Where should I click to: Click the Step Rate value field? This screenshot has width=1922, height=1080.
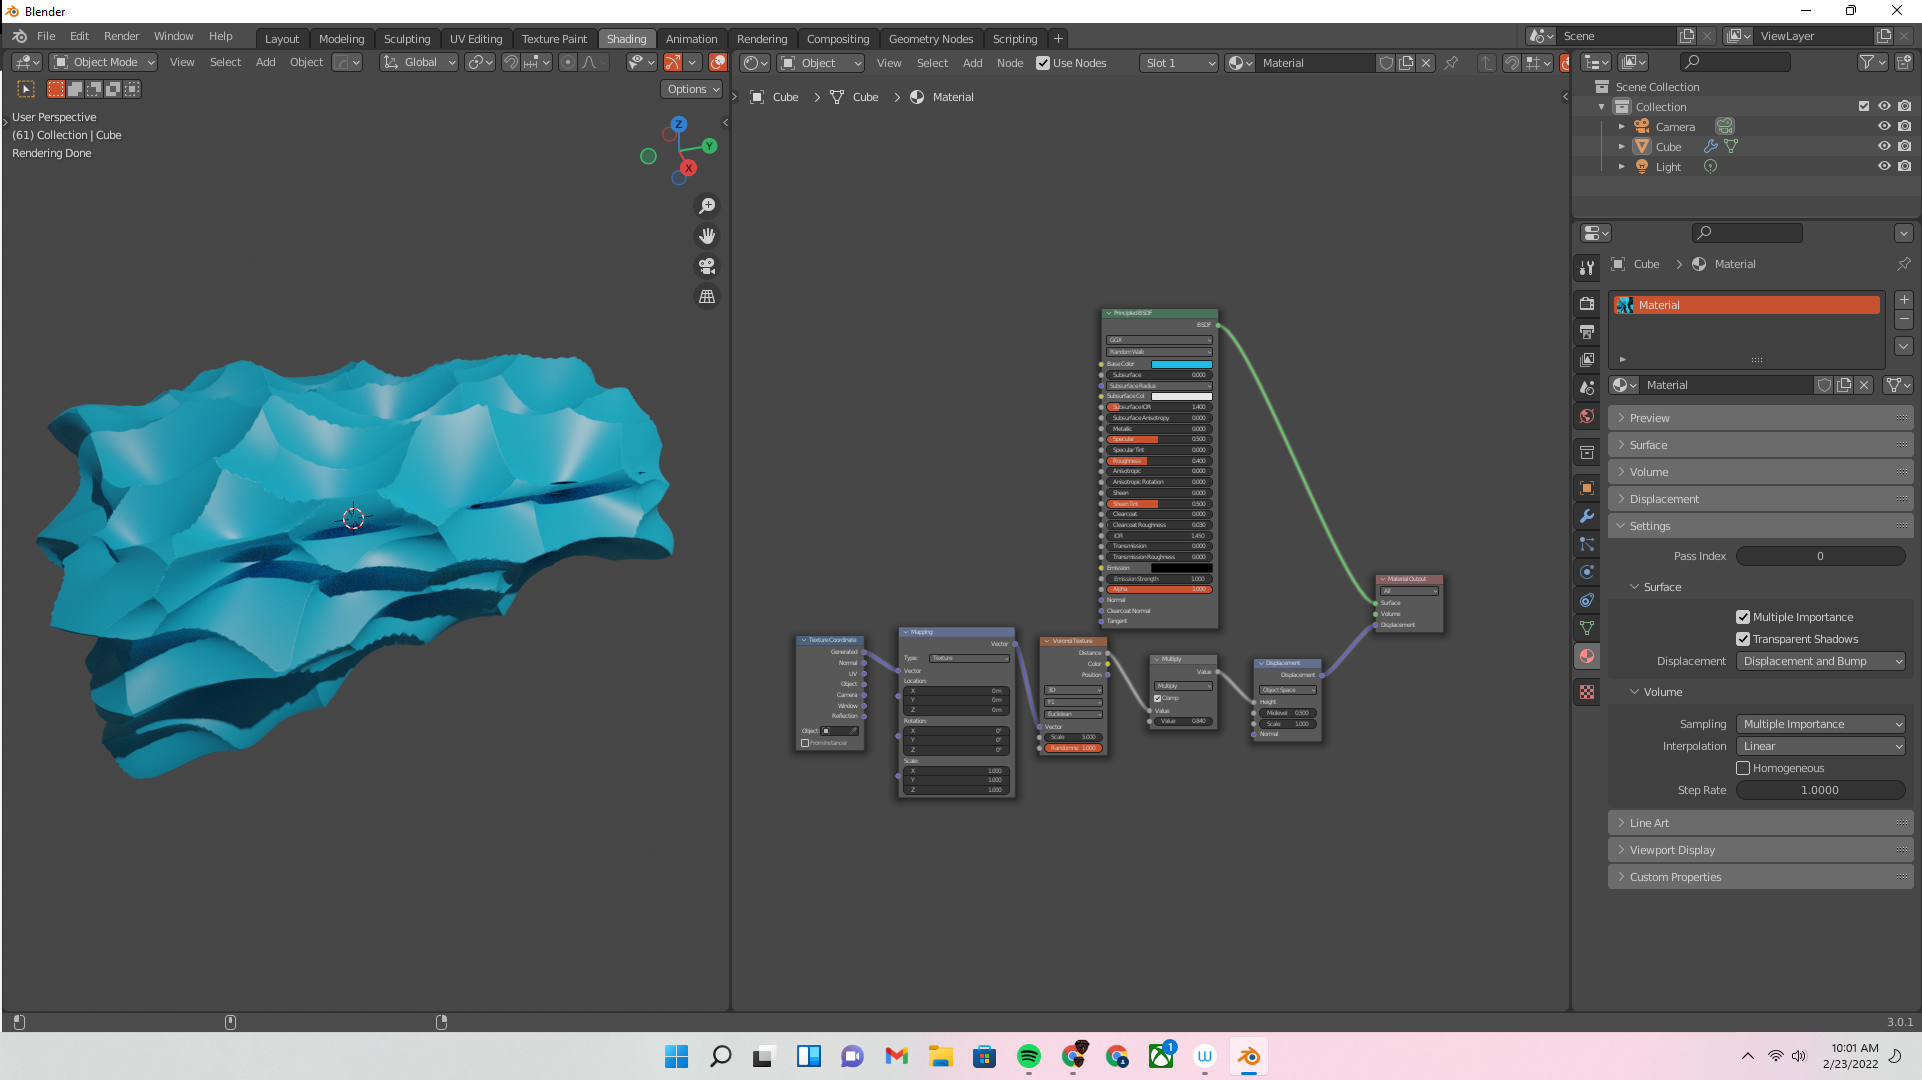(x=1819, y=790)
